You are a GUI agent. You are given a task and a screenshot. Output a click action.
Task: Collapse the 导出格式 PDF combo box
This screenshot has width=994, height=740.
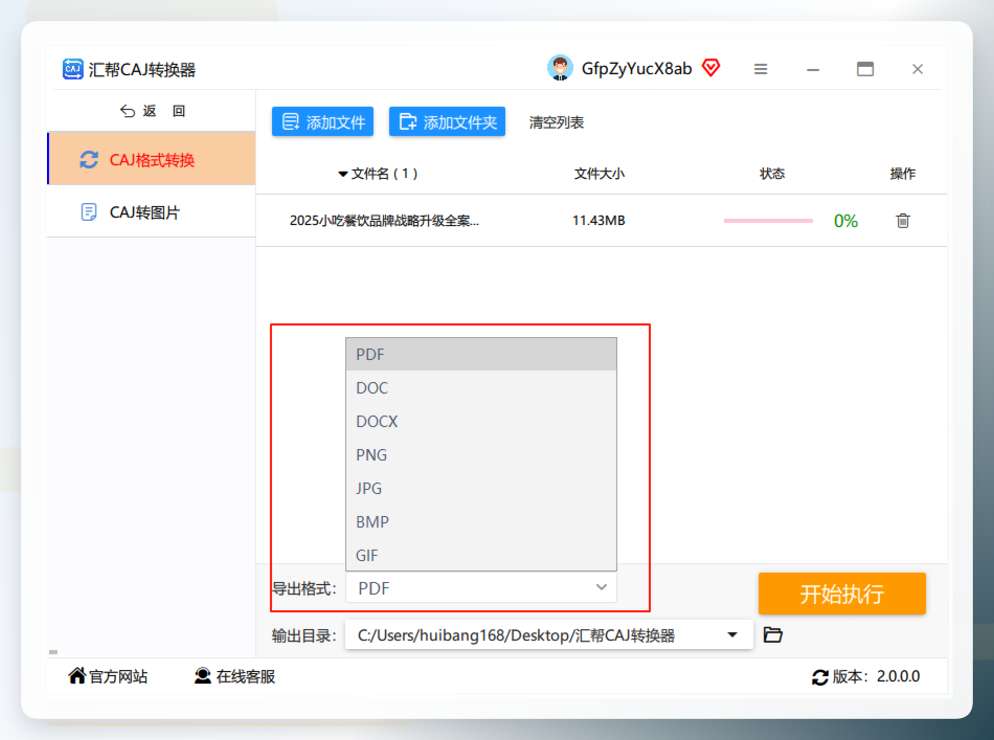[x=481, y=588]
